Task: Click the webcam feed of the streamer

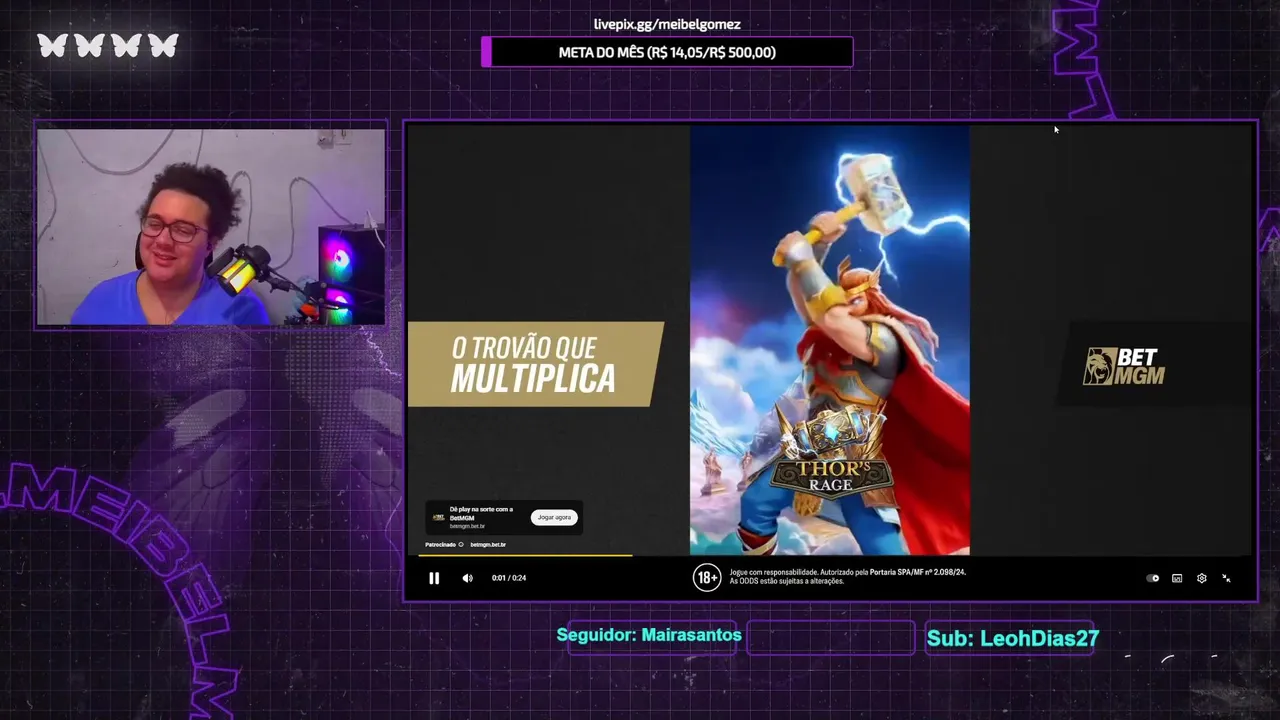Action: tap(211, 226)
